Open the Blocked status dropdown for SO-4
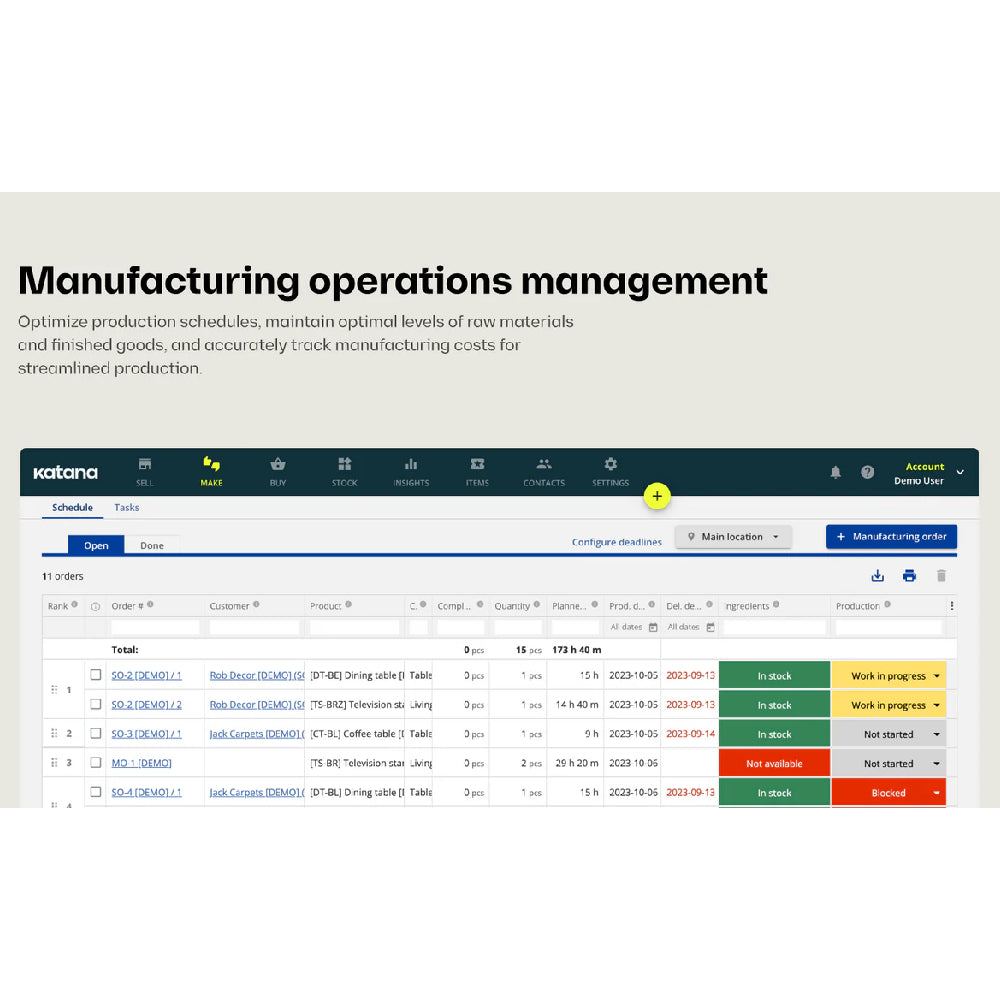Image resolution: width=1000 pixels, height=1000 pixels. [x=888, y=793]
